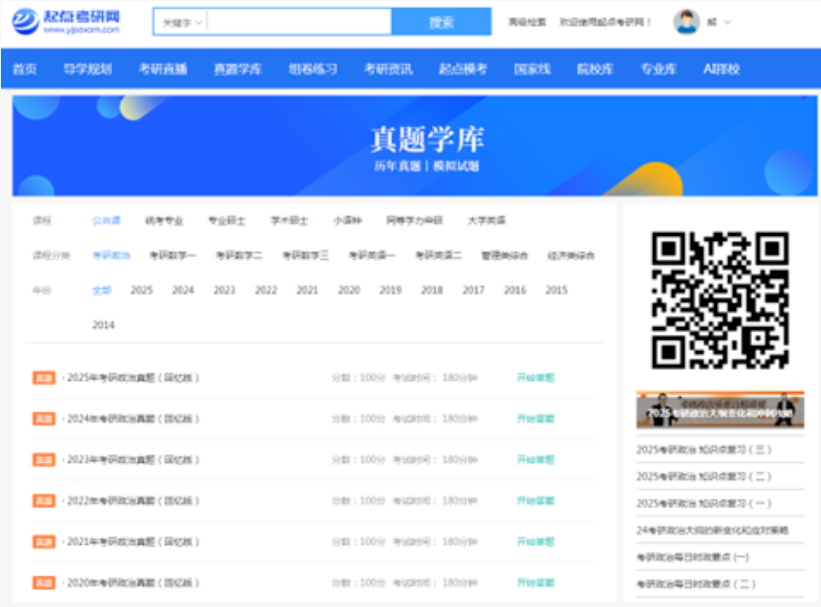The image size is (821, 607).
Task: Open the 考研直播 navigation tab
Action: coord(163,69)
